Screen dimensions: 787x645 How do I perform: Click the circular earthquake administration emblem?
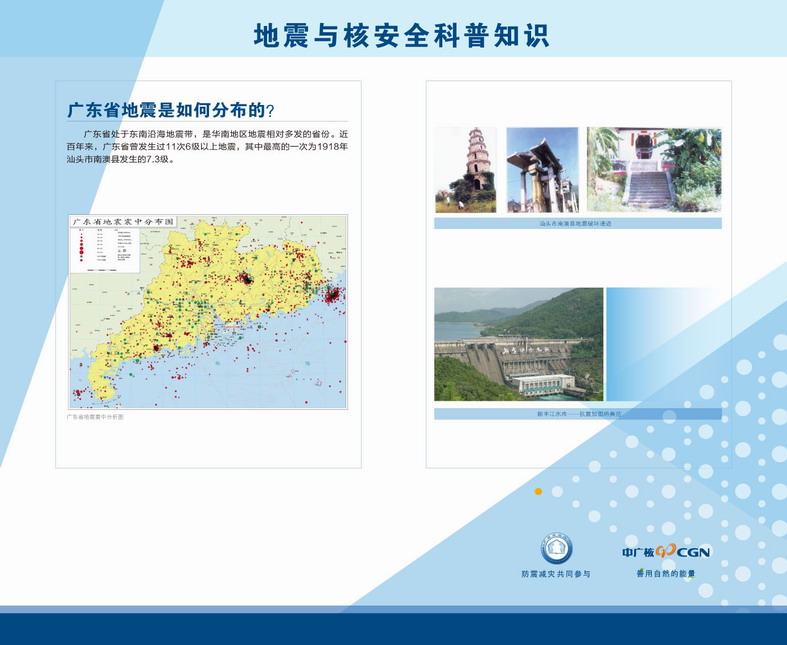click(x=556, y=549)
